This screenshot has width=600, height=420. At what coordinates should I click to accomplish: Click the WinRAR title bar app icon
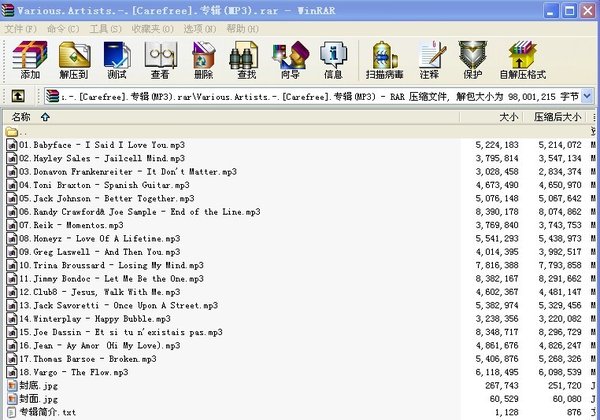(x=8, y=9)
